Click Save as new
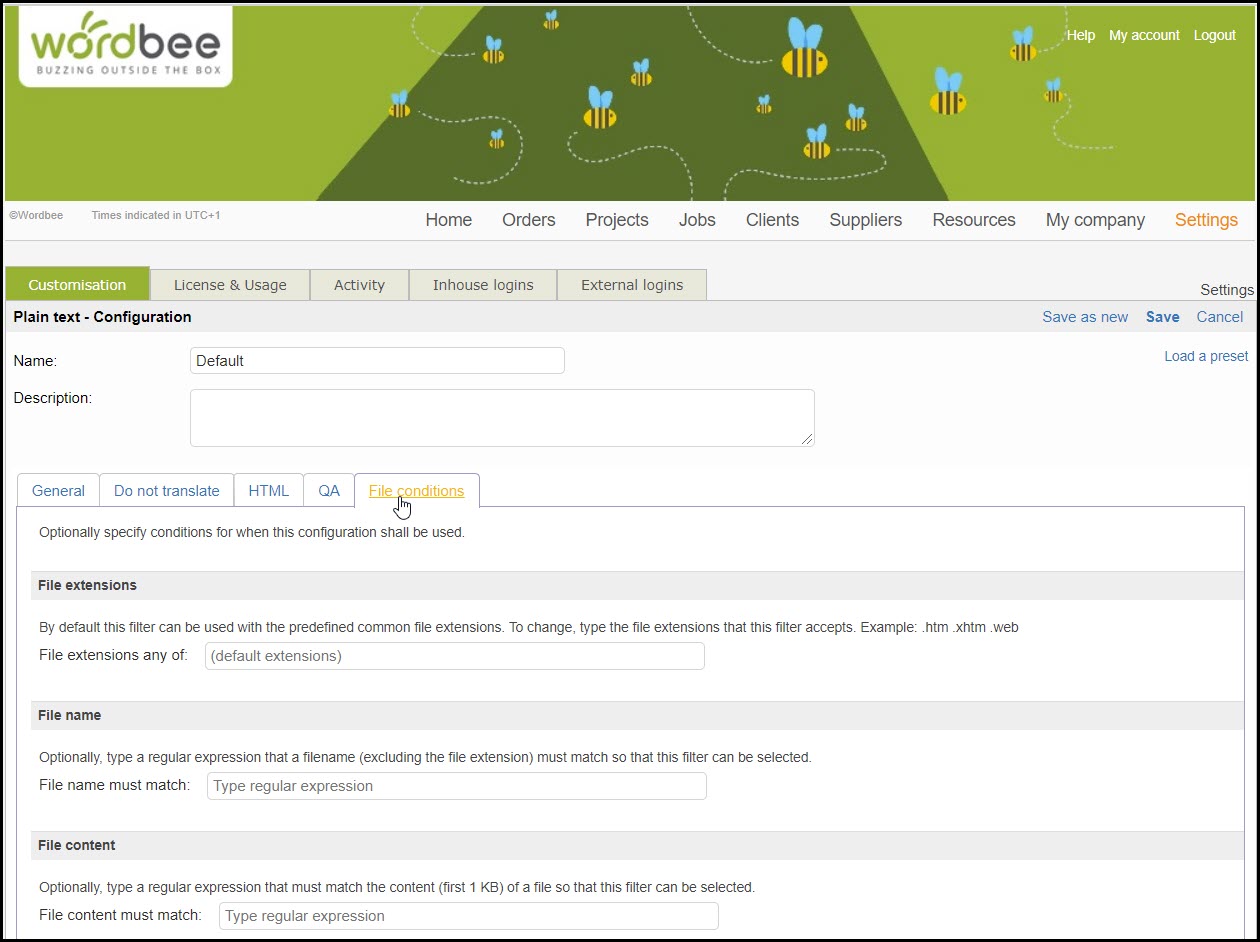 pos(1084,317)
